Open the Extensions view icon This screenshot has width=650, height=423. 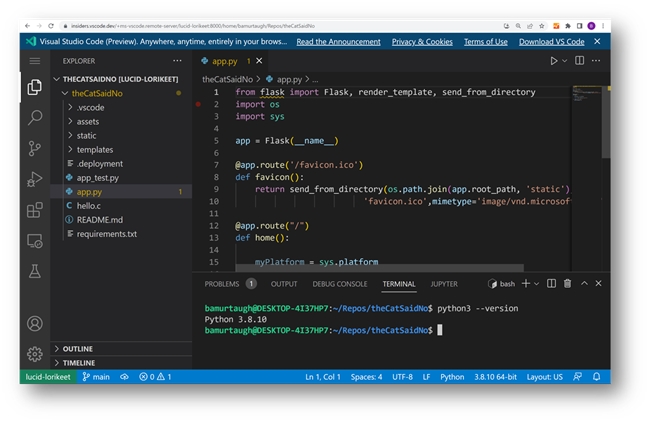(35, 210)
